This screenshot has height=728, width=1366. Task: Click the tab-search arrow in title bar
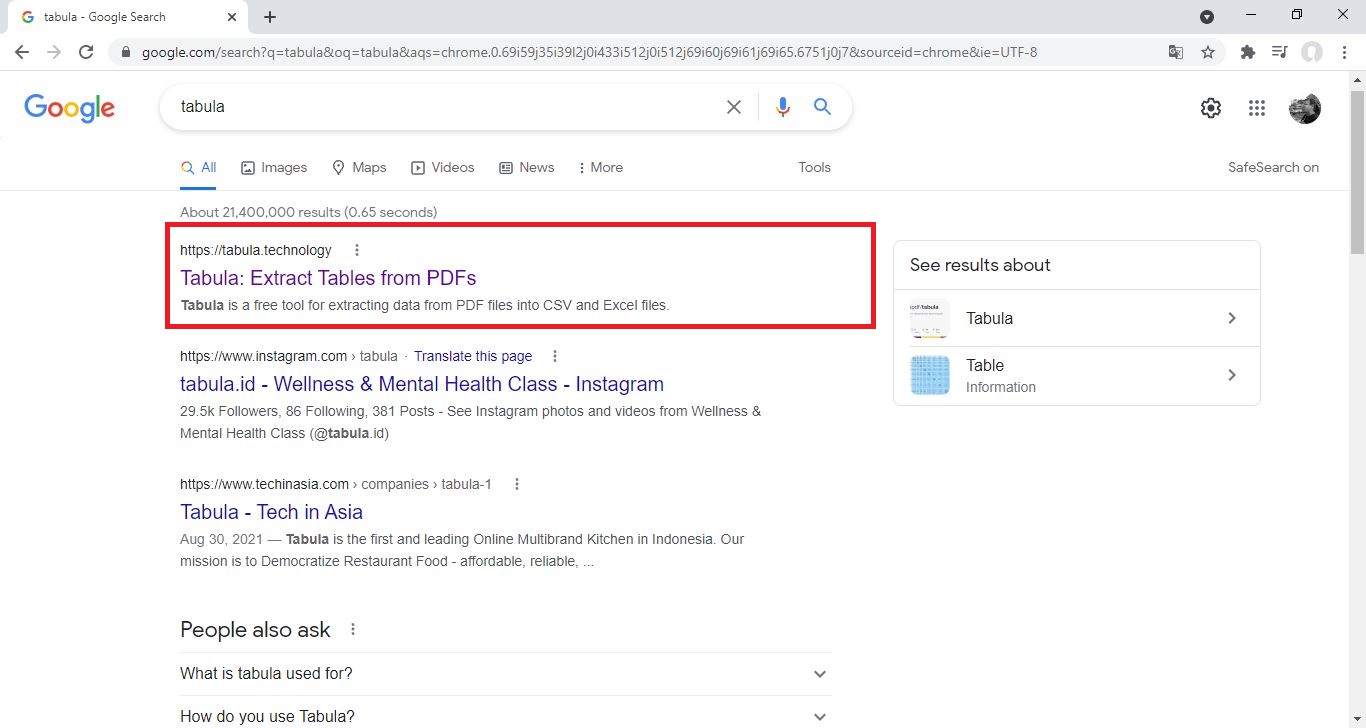point(1207,17)
